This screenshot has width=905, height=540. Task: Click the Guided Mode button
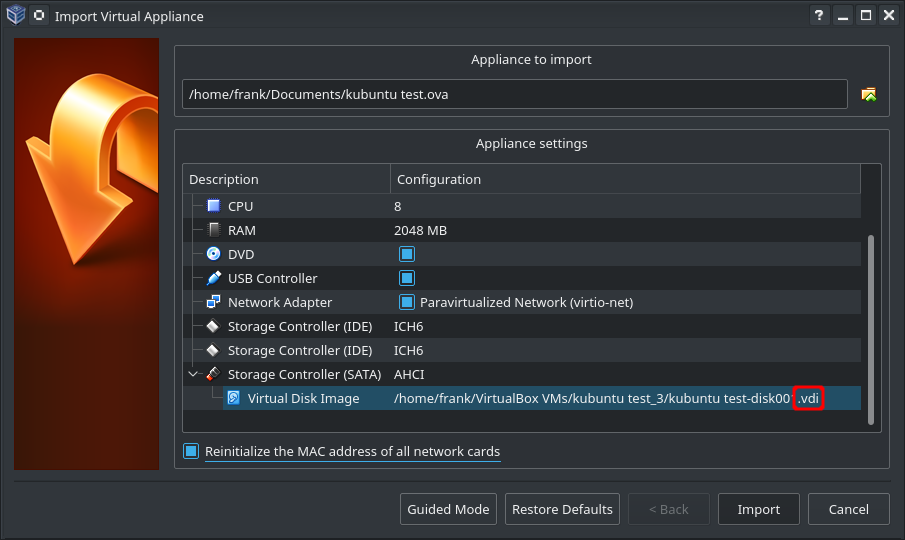click(x=448, y=509)
